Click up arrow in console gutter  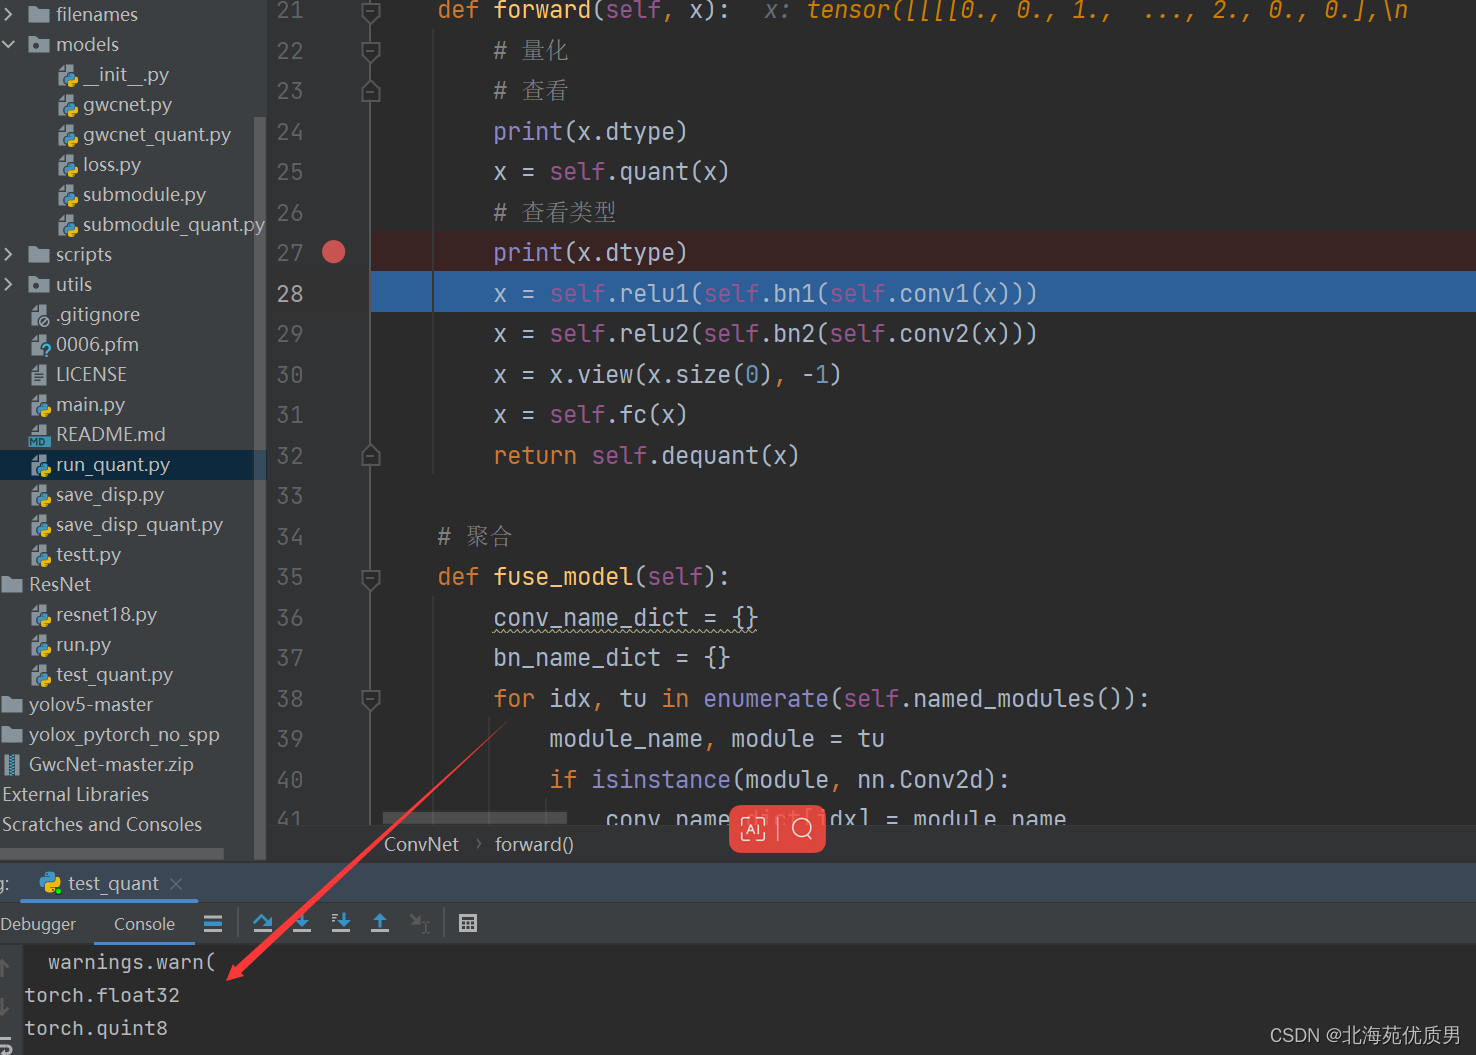click(5, 967)
